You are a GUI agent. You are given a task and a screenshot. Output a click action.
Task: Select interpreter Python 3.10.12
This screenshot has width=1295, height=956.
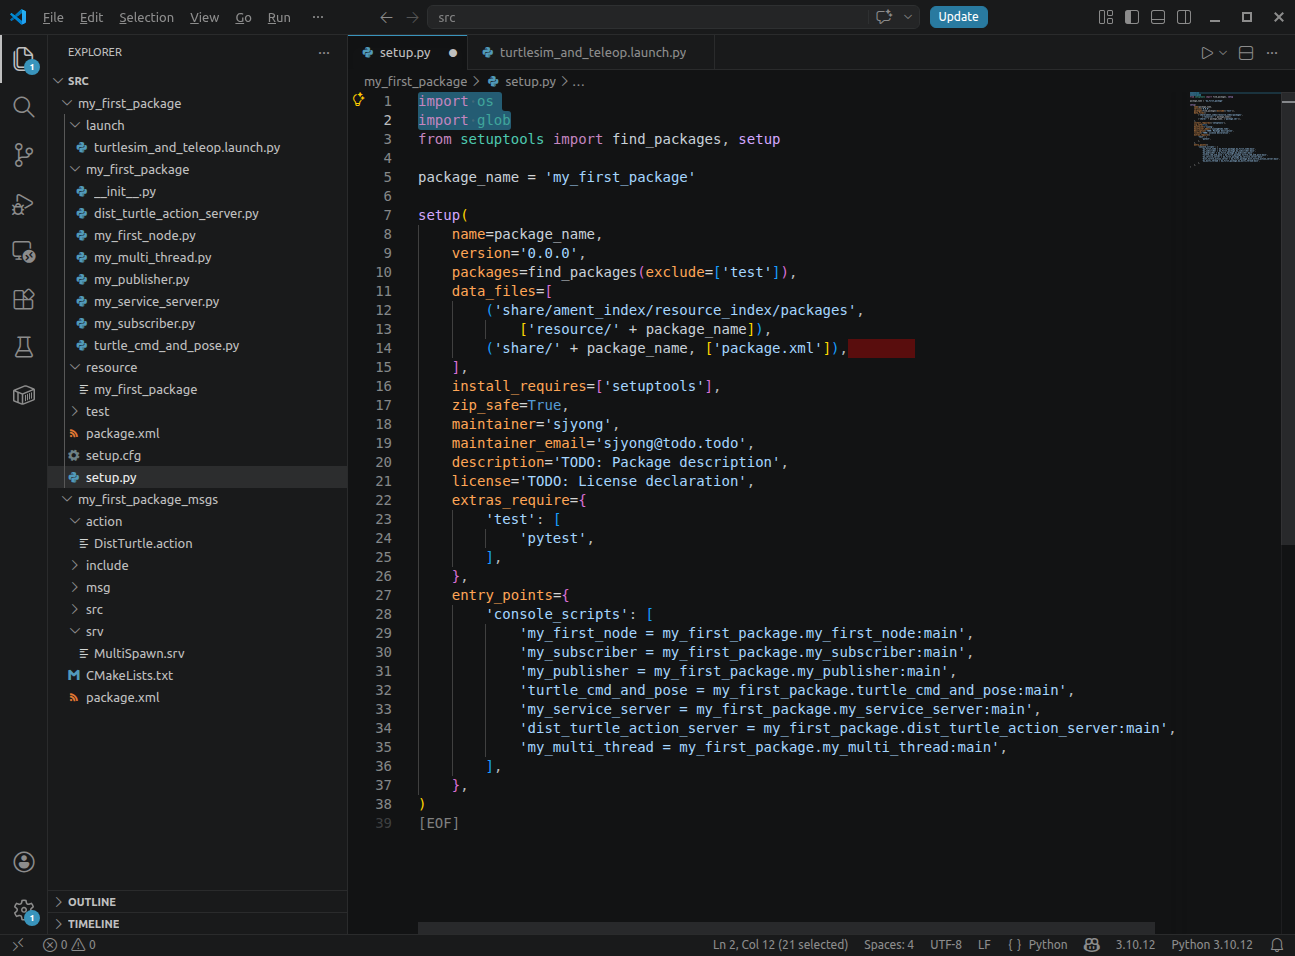coord(1211,944)
